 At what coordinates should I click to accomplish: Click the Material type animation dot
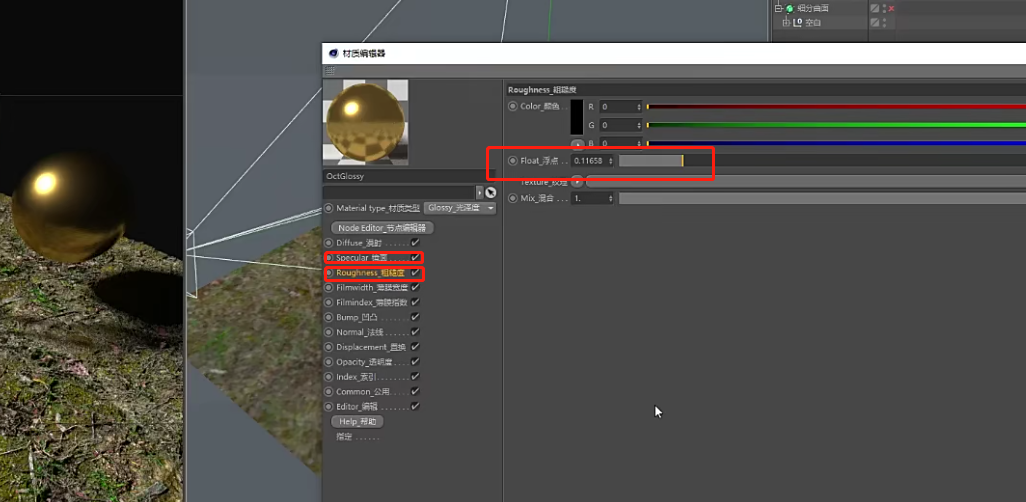point(328,208)
